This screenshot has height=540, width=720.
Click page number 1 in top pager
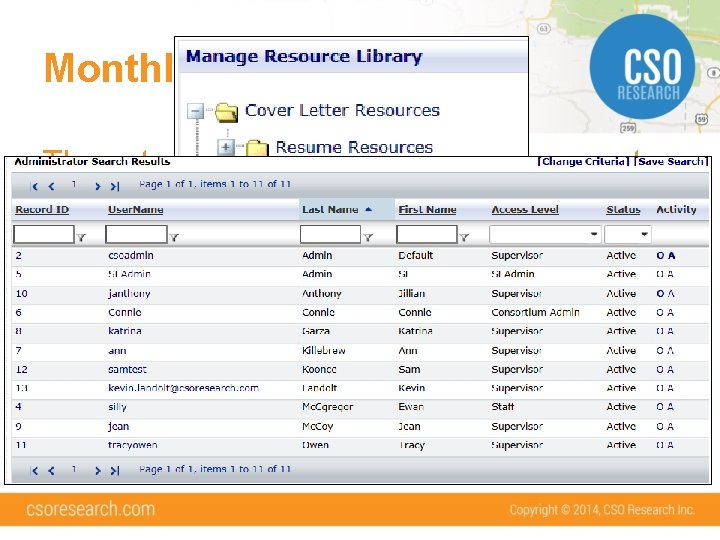[74, 185]
